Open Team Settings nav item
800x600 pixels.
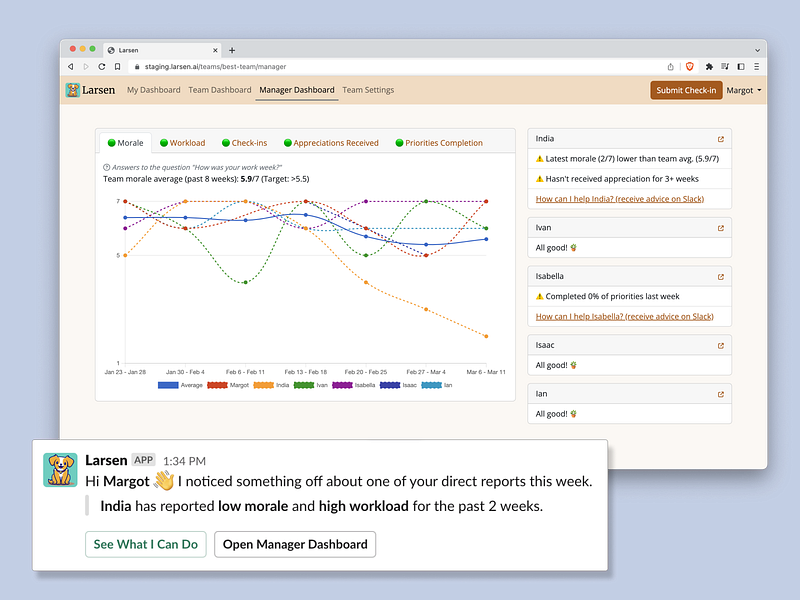click(x=368, y=90)
